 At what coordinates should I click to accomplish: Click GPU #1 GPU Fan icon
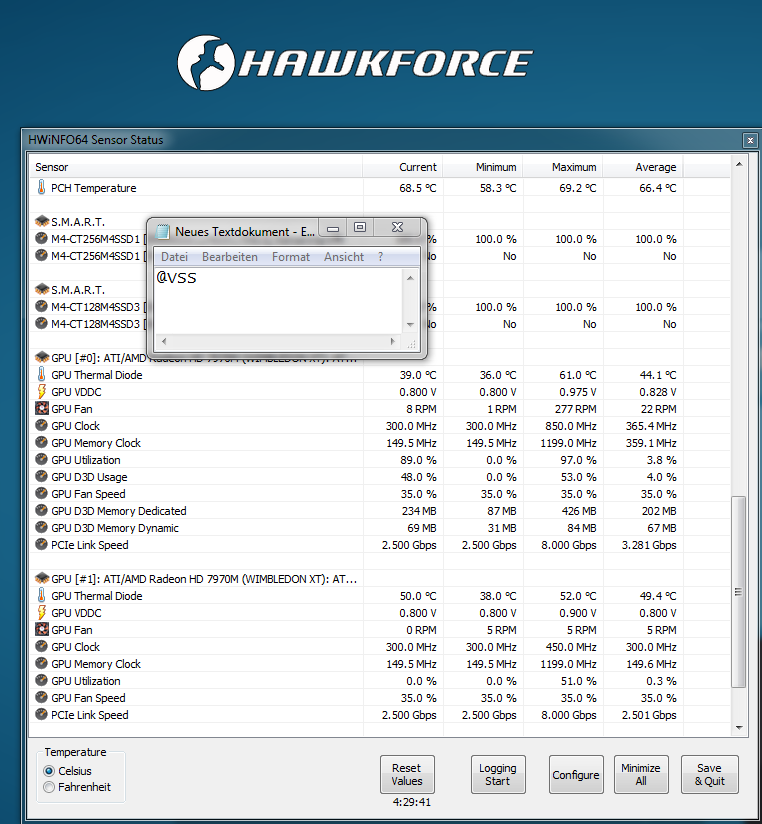42,629
